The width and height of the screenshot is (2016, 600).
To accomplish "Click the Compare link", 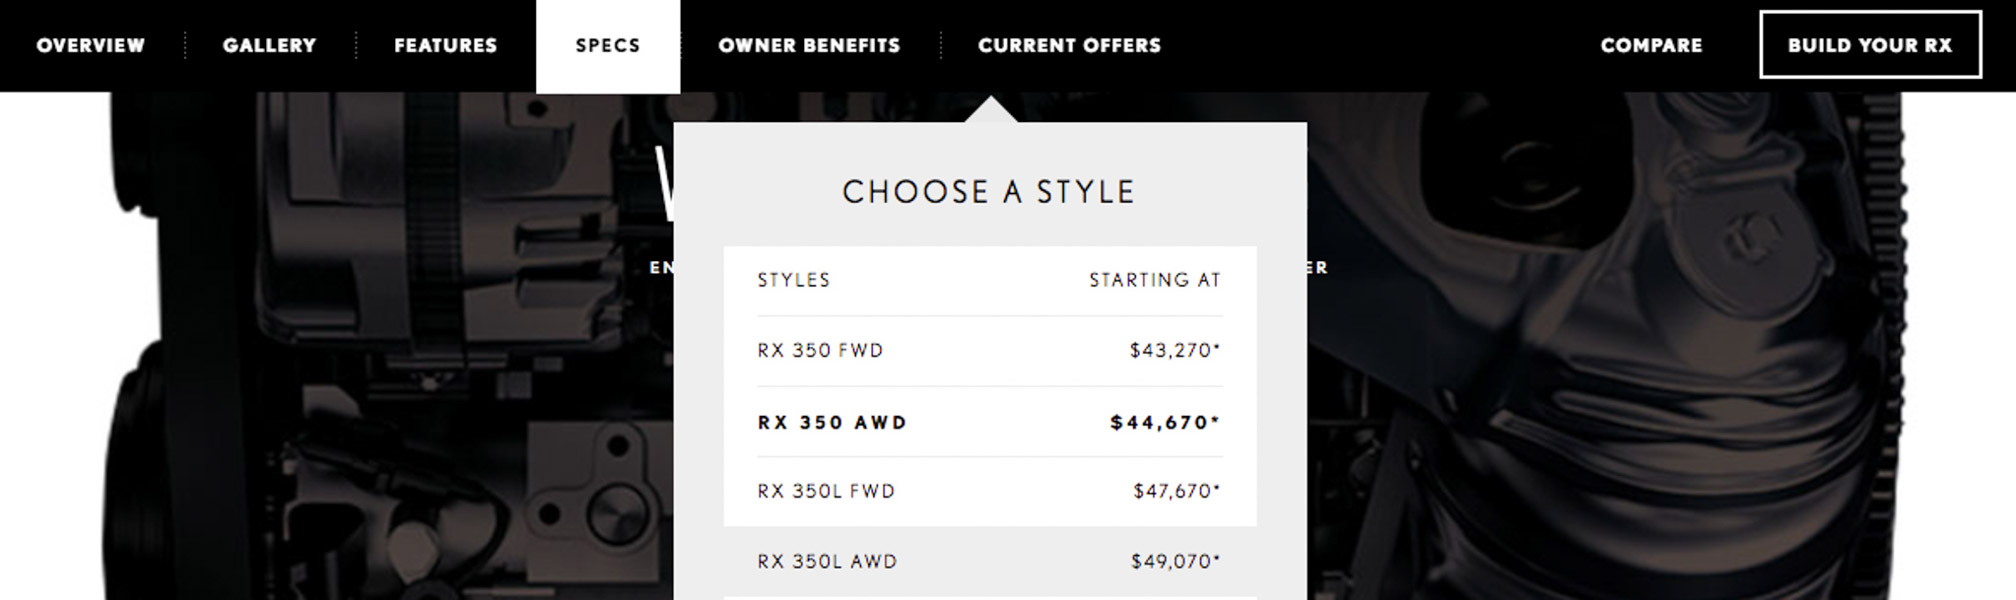I will 1651,46.
